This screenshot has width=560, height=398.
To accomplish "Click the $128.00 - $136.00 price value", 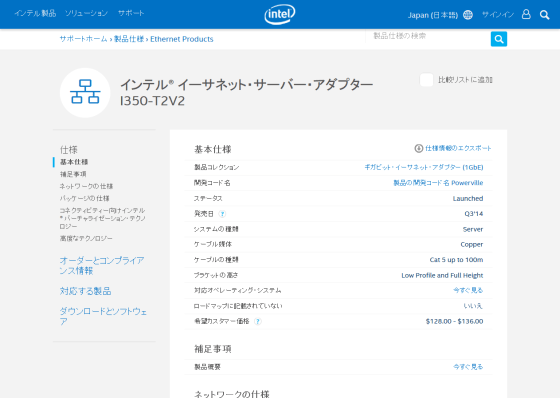I will point(454,322).
